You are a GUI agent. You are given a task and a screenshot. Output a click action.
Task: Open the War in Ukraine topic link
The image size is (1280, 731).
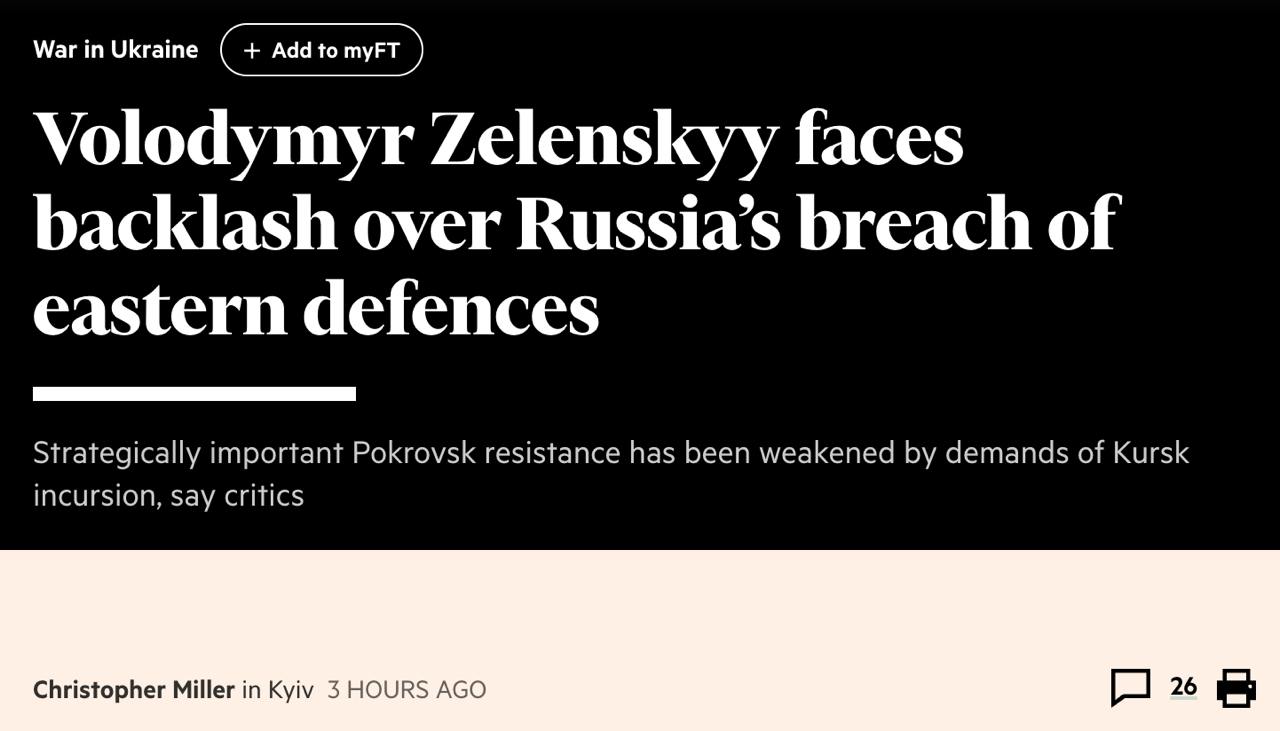click(x=115, y=50)
